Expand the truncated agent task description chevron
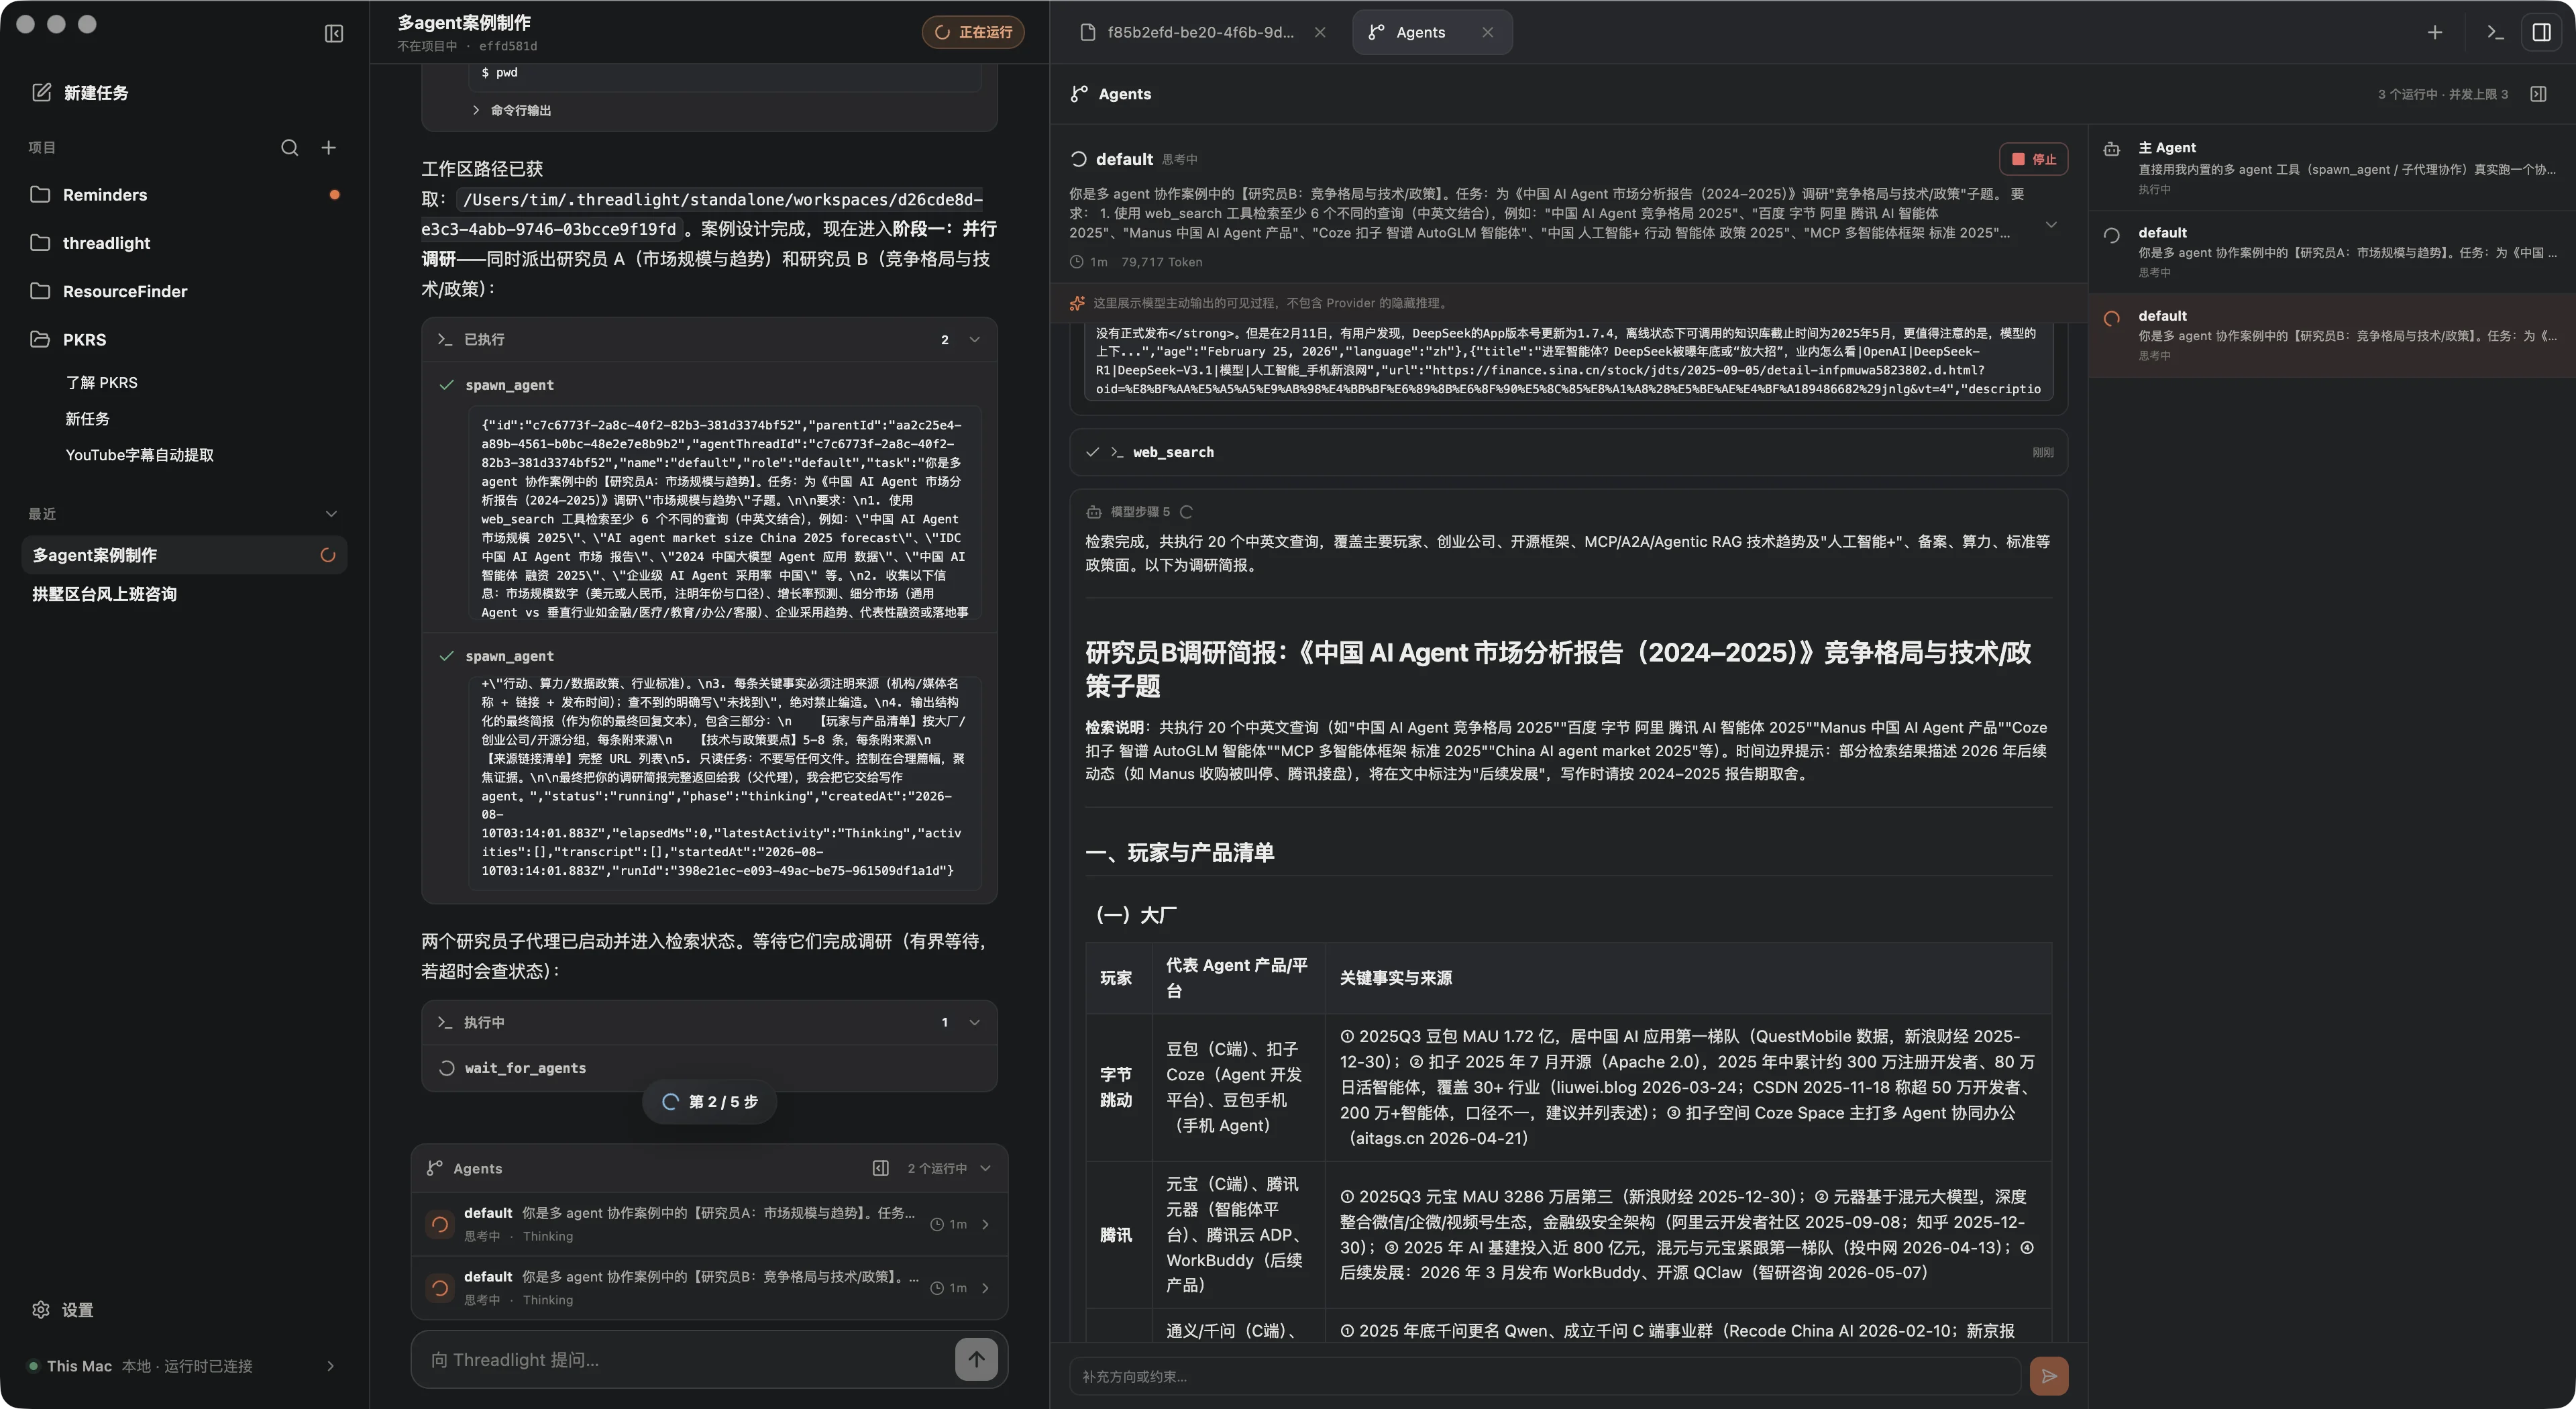 [x=2051, y=224]
